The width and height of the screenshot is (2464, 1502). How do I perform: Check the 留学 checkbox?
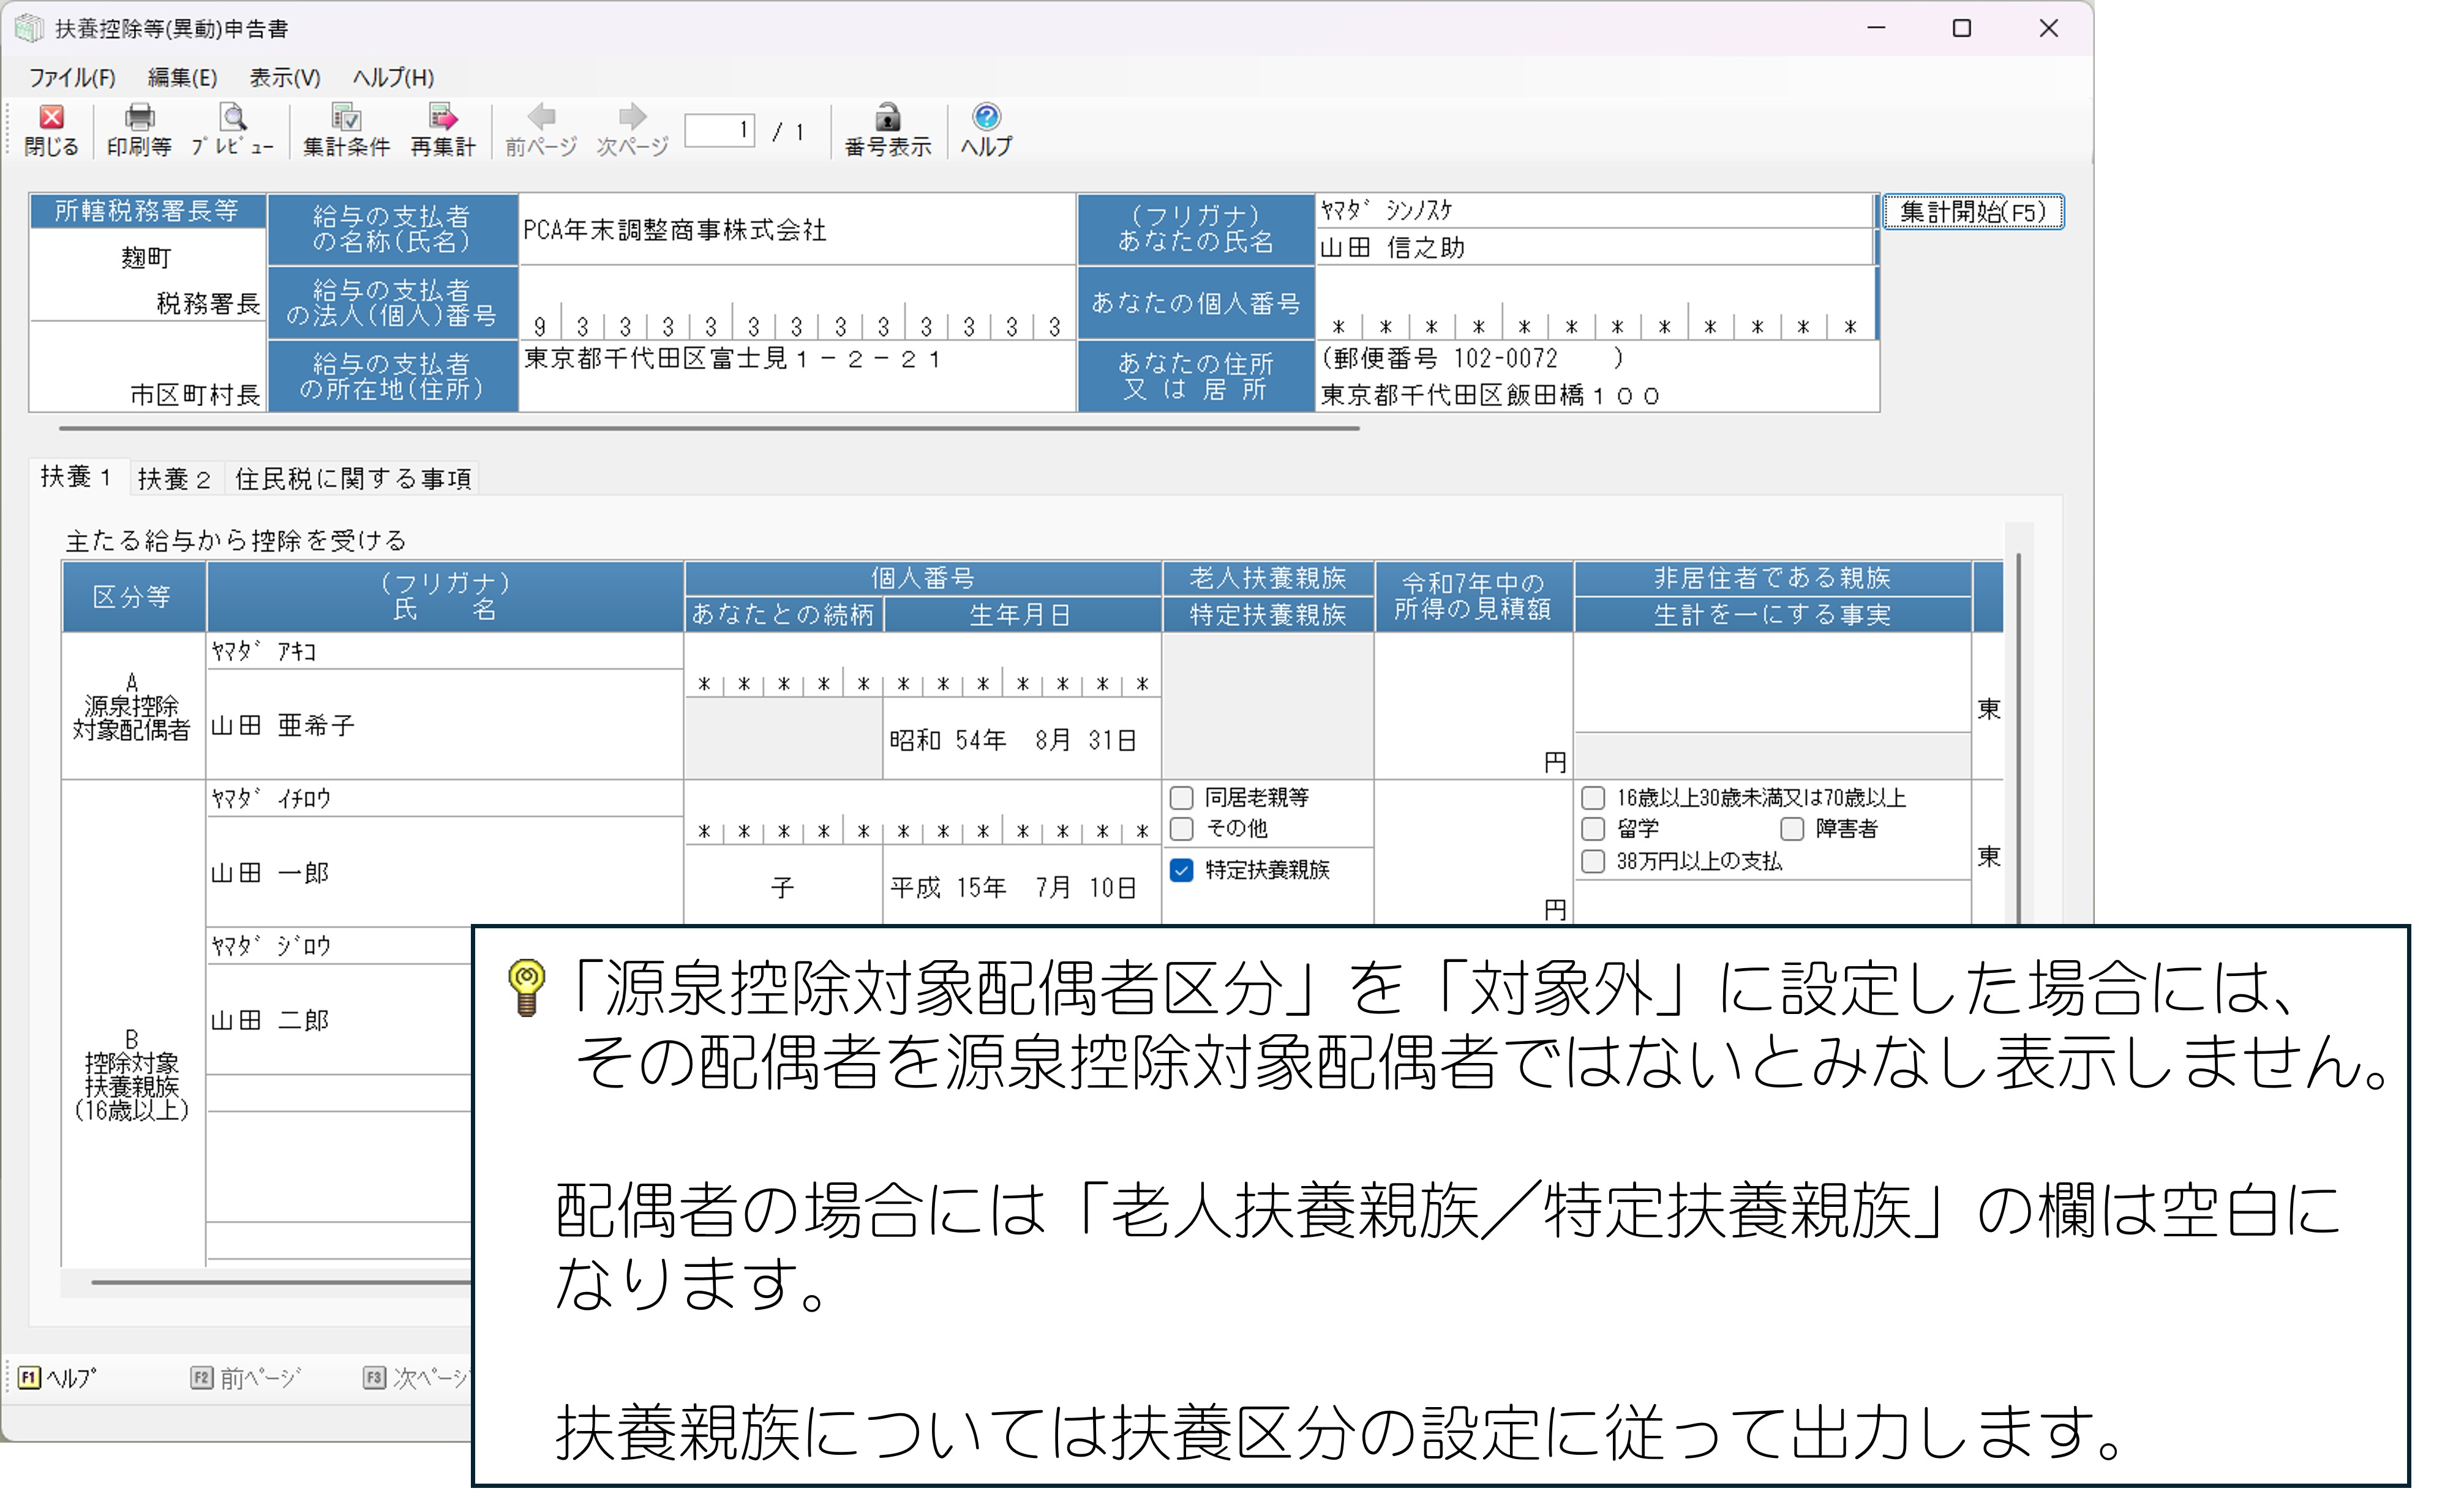(1593, 829)
